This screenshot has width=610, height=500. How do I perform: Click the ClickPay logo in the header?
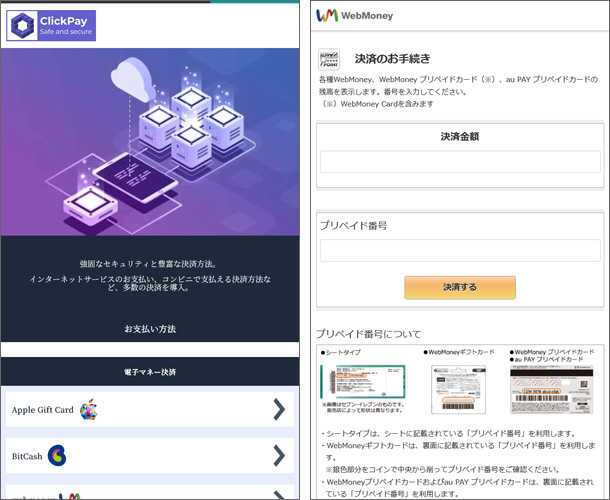(x=51, y=26)
